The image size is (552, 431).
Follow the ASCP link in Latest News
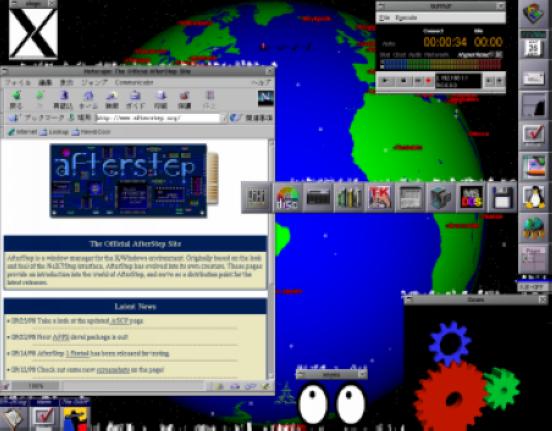pos(118,321)
